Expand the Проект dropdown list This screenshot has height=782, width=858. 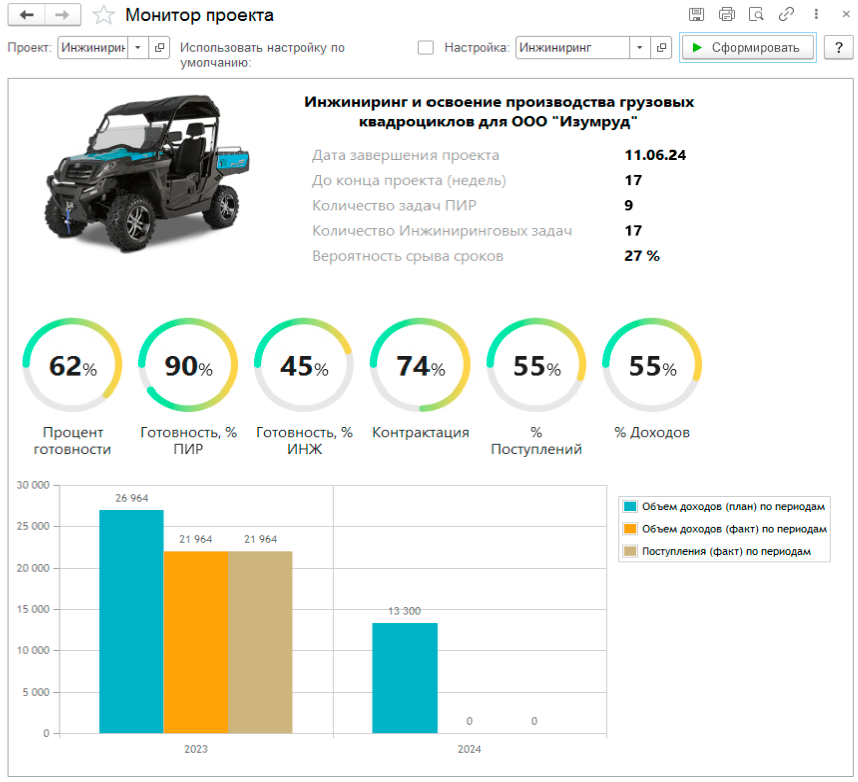tap(137, 48)
